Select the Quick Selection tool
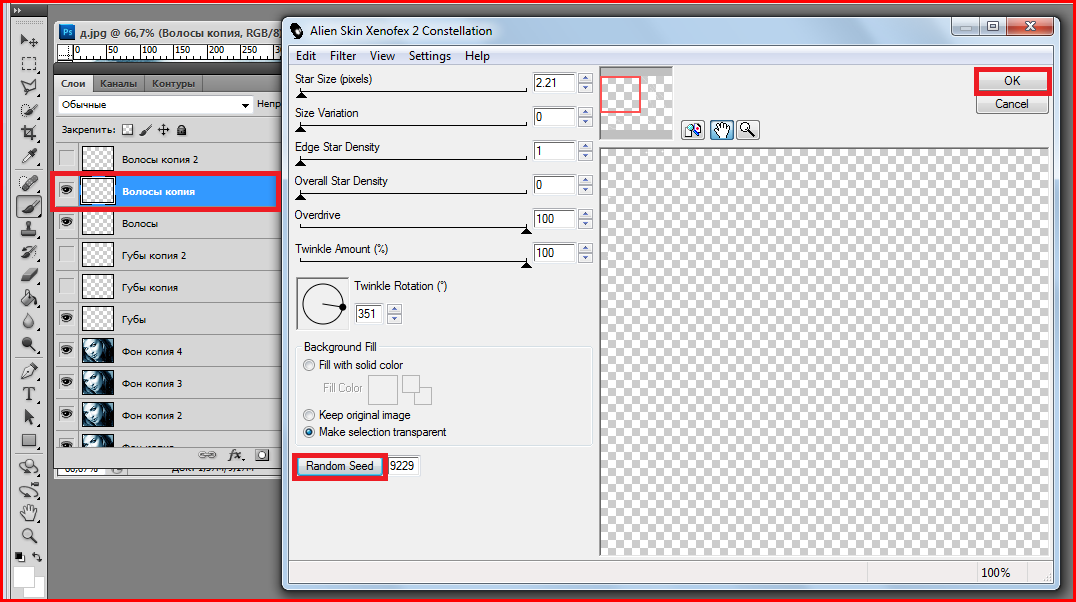 pos(29,110)
